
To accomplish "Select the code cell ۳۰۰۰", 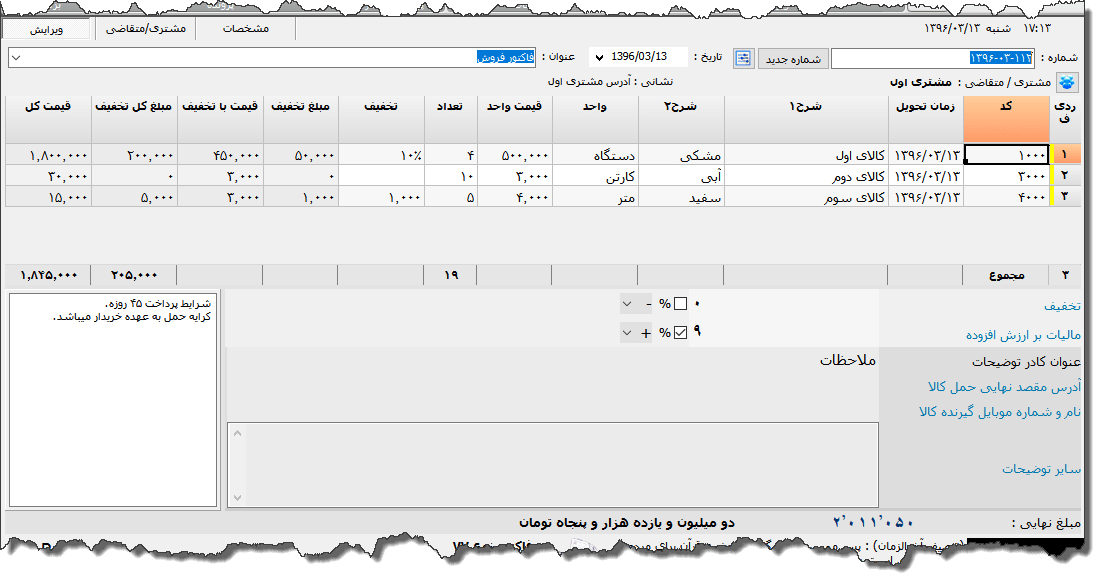I will [x=1006, y=176].
